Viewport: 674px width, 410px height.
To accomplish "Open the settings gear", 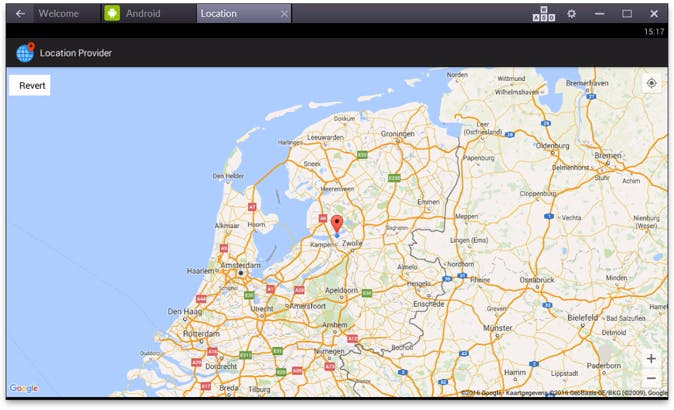I will [571, 14].
